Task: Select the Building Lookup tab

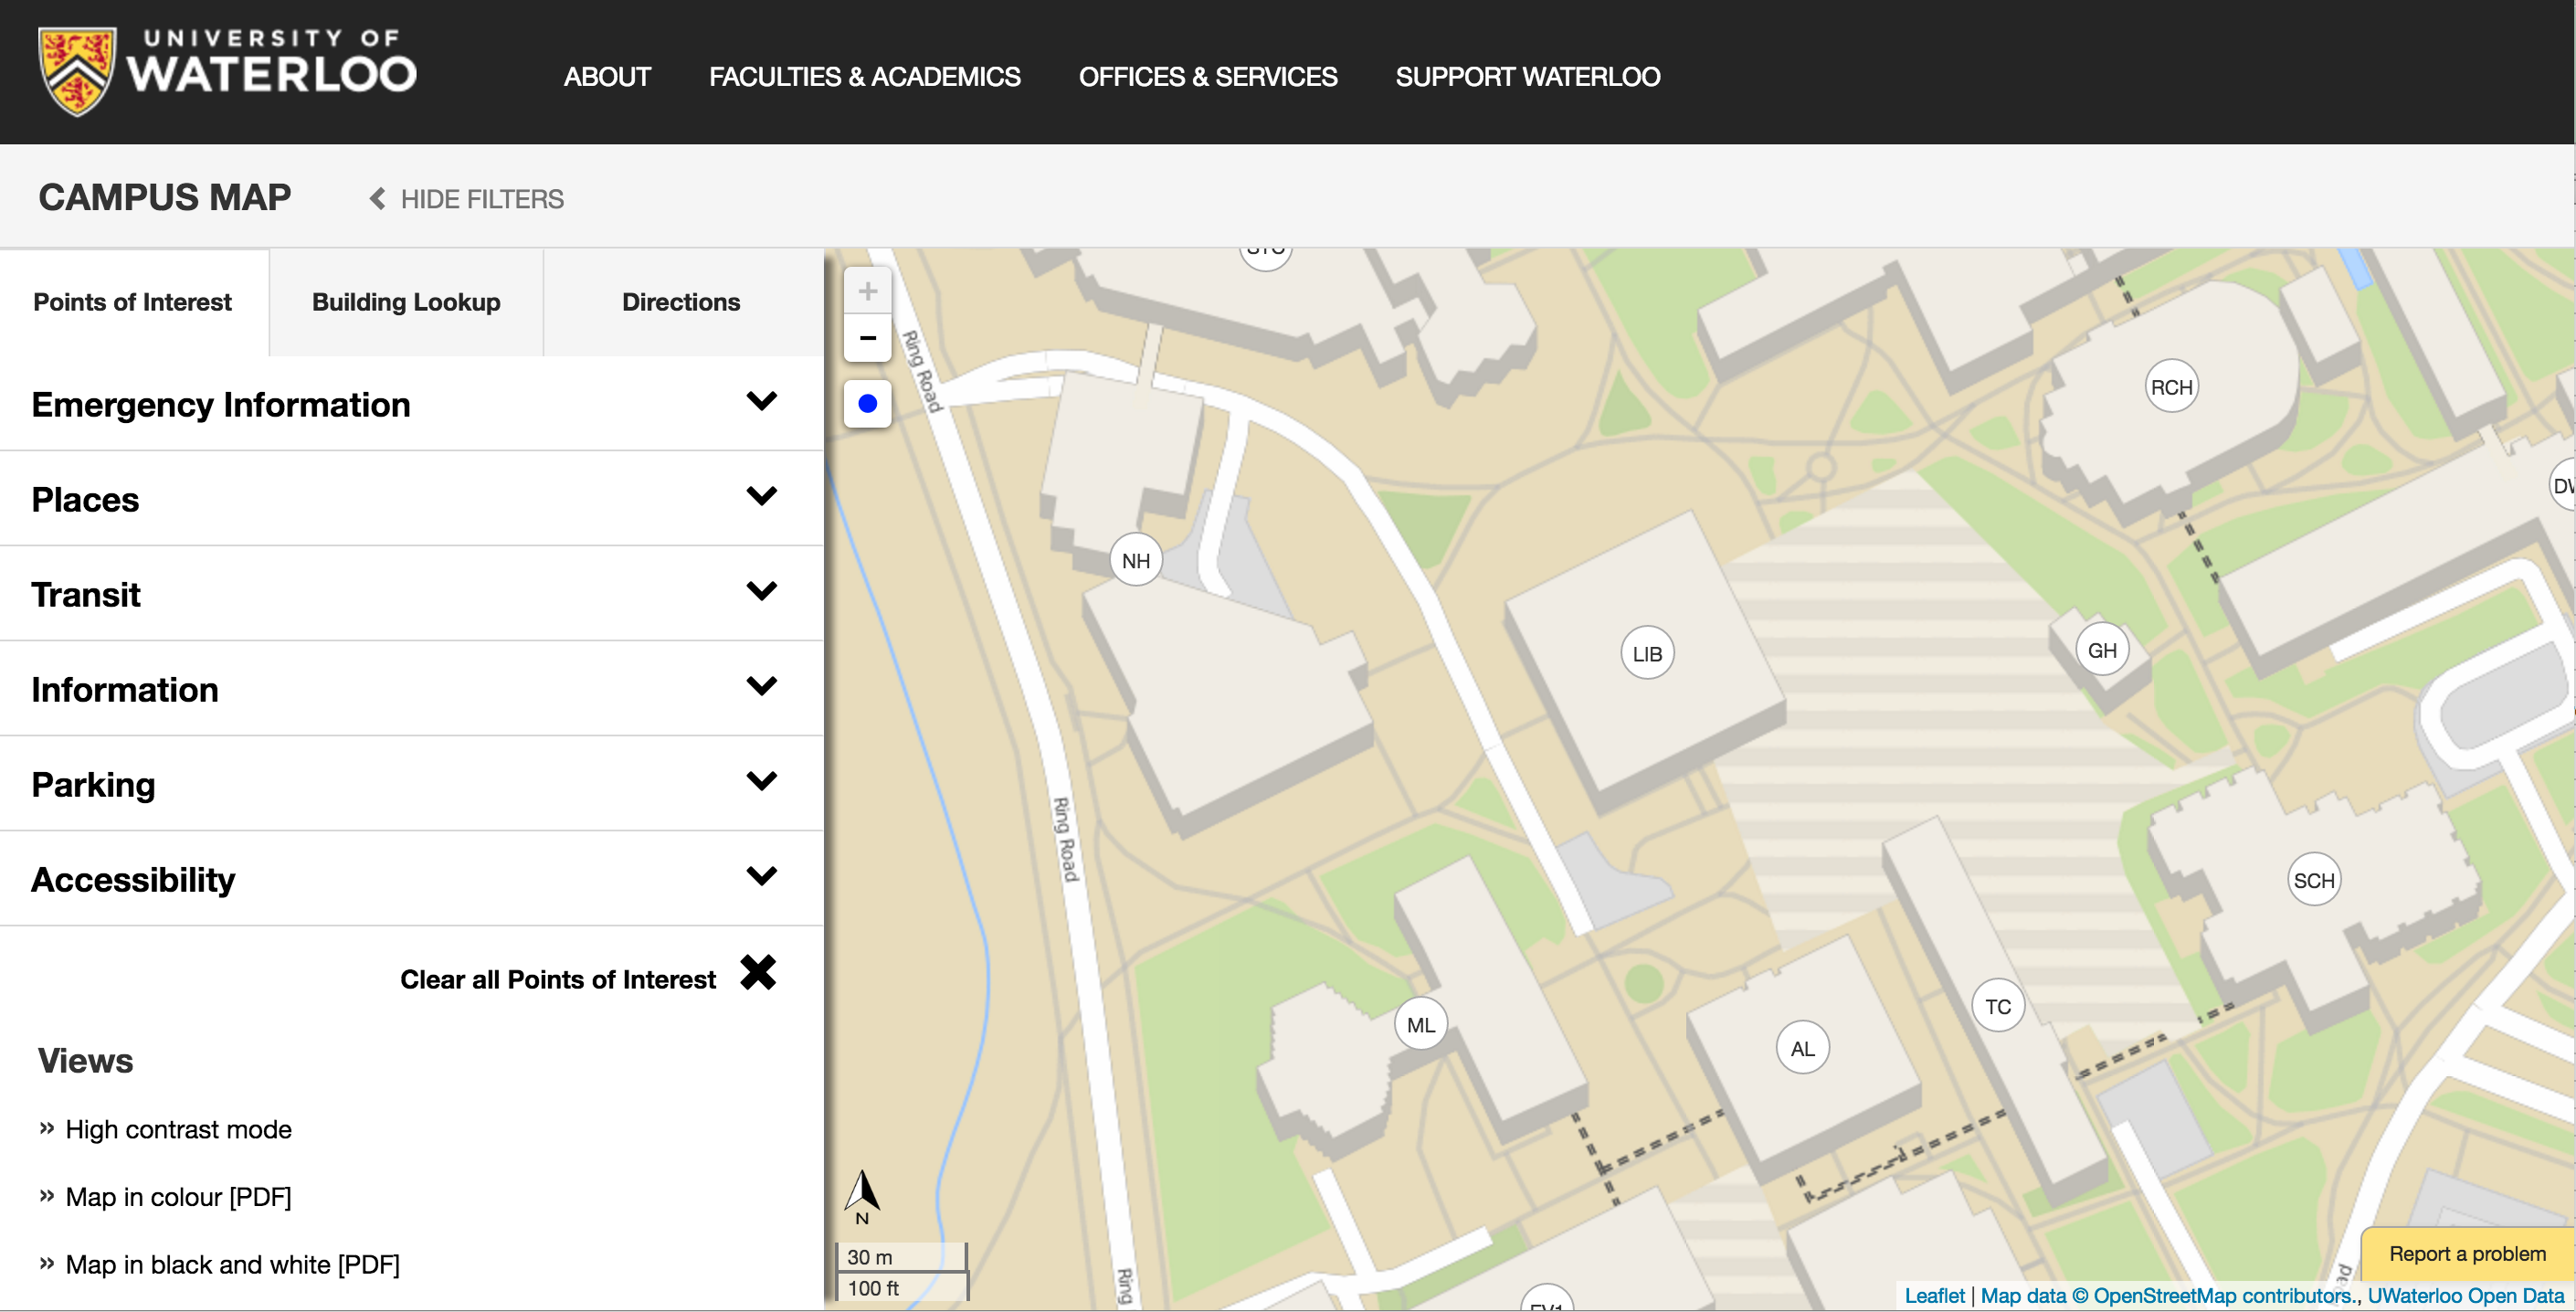Action: click(x=406, y=302)
